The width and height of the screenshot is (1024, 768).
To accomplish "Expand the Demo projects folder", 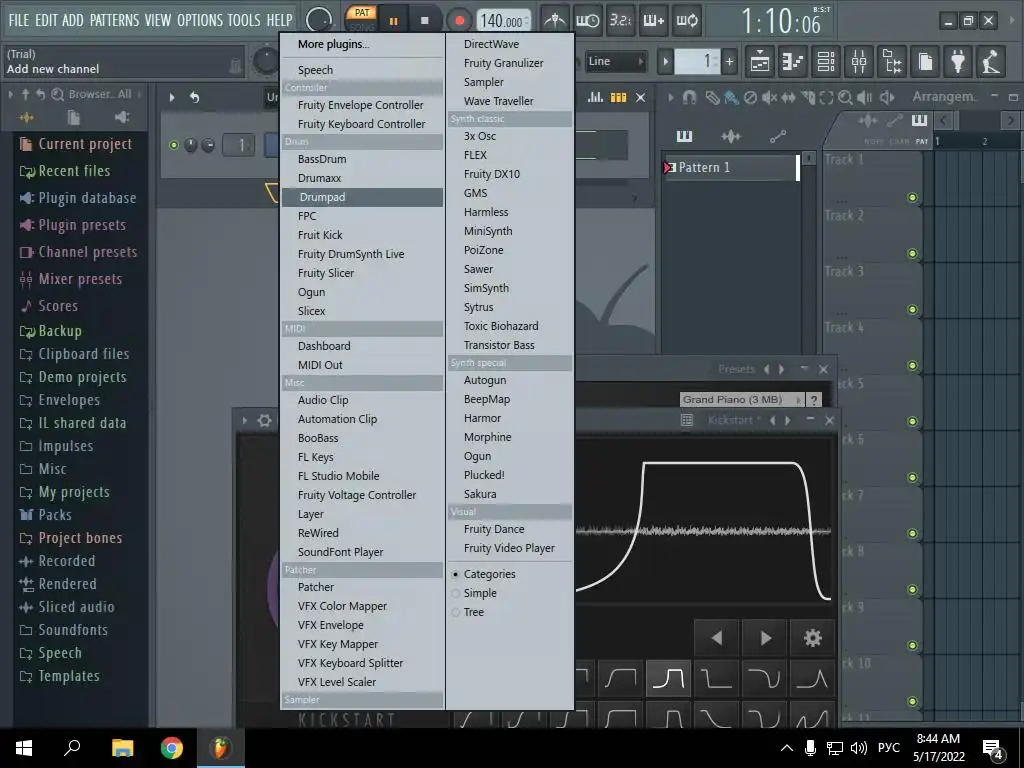I will tap(73, 377).
